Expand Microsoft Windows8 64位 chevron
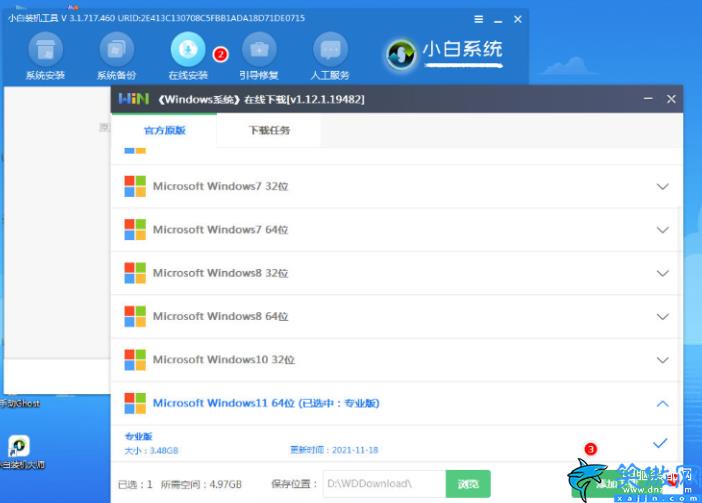The height and width of the screenshot is (503, 702). coord(663,317)
